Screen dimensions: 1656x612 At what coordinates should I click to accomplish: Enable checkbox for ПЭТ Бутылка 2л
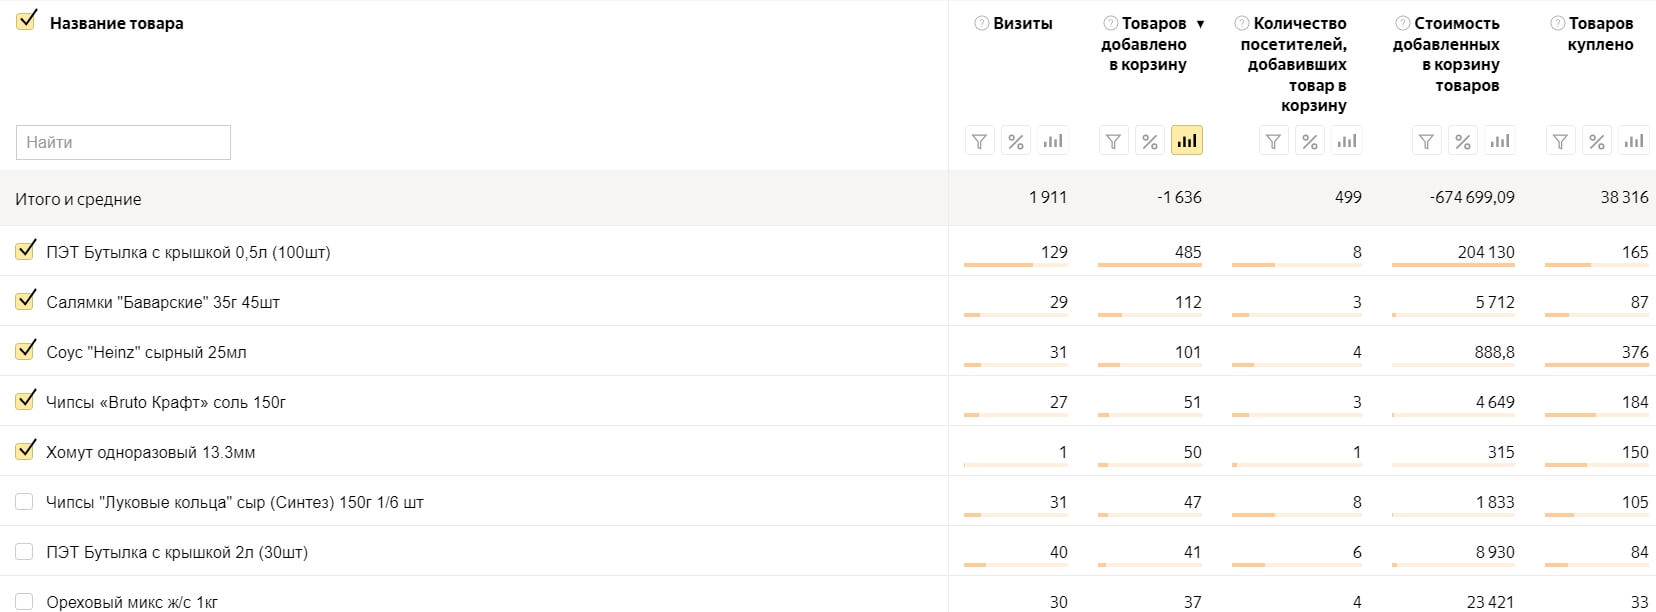[25, 552]
